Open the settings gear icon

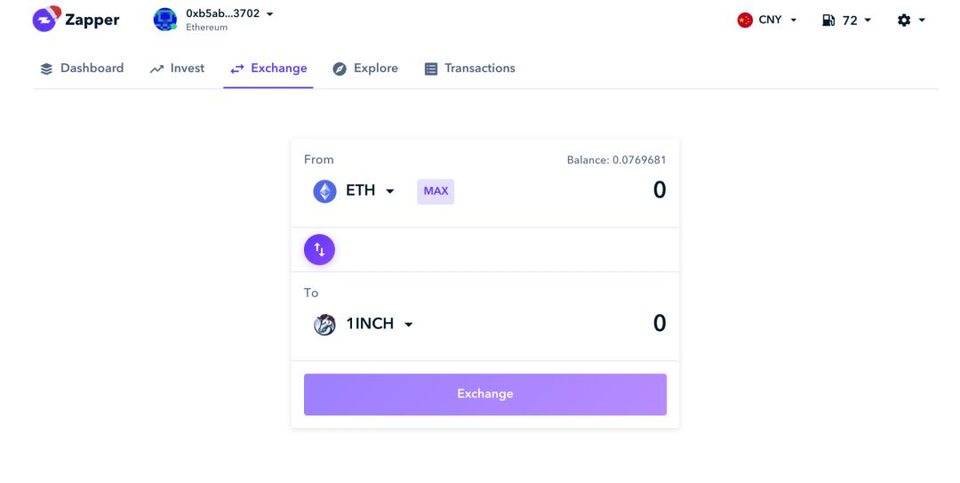tap(904, 20)
